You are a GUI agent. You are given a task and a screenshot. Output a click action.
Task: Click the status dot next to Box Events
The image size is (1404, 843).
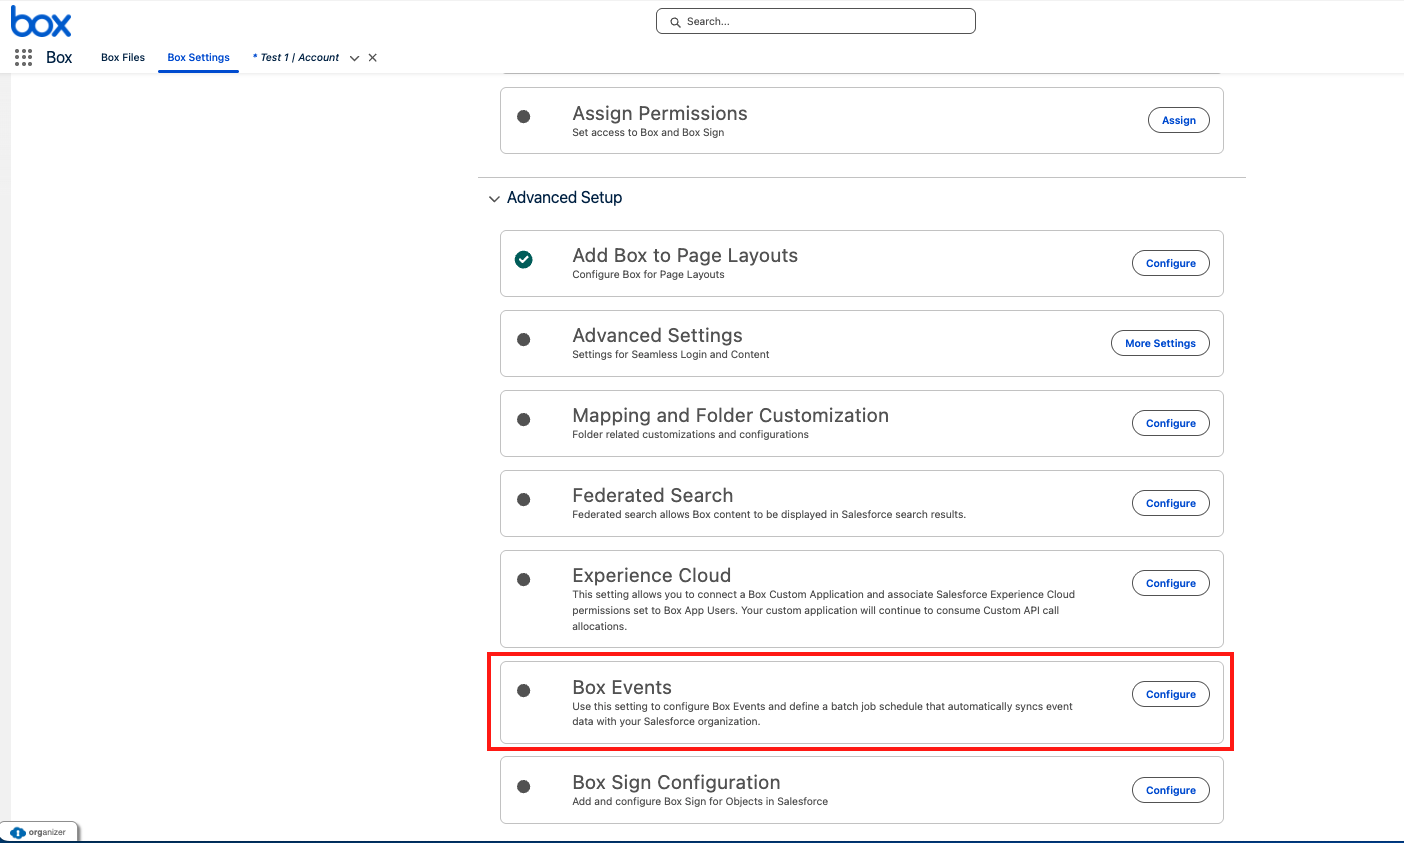coord(523,691)
